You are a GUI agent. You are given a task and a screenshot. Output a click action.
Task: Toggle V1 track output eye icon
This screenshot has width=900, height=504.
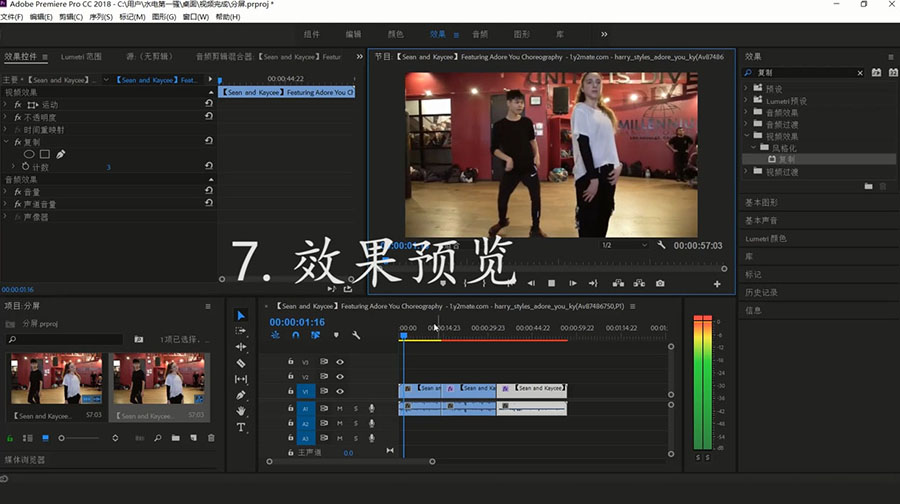click(x=340, y=391)
